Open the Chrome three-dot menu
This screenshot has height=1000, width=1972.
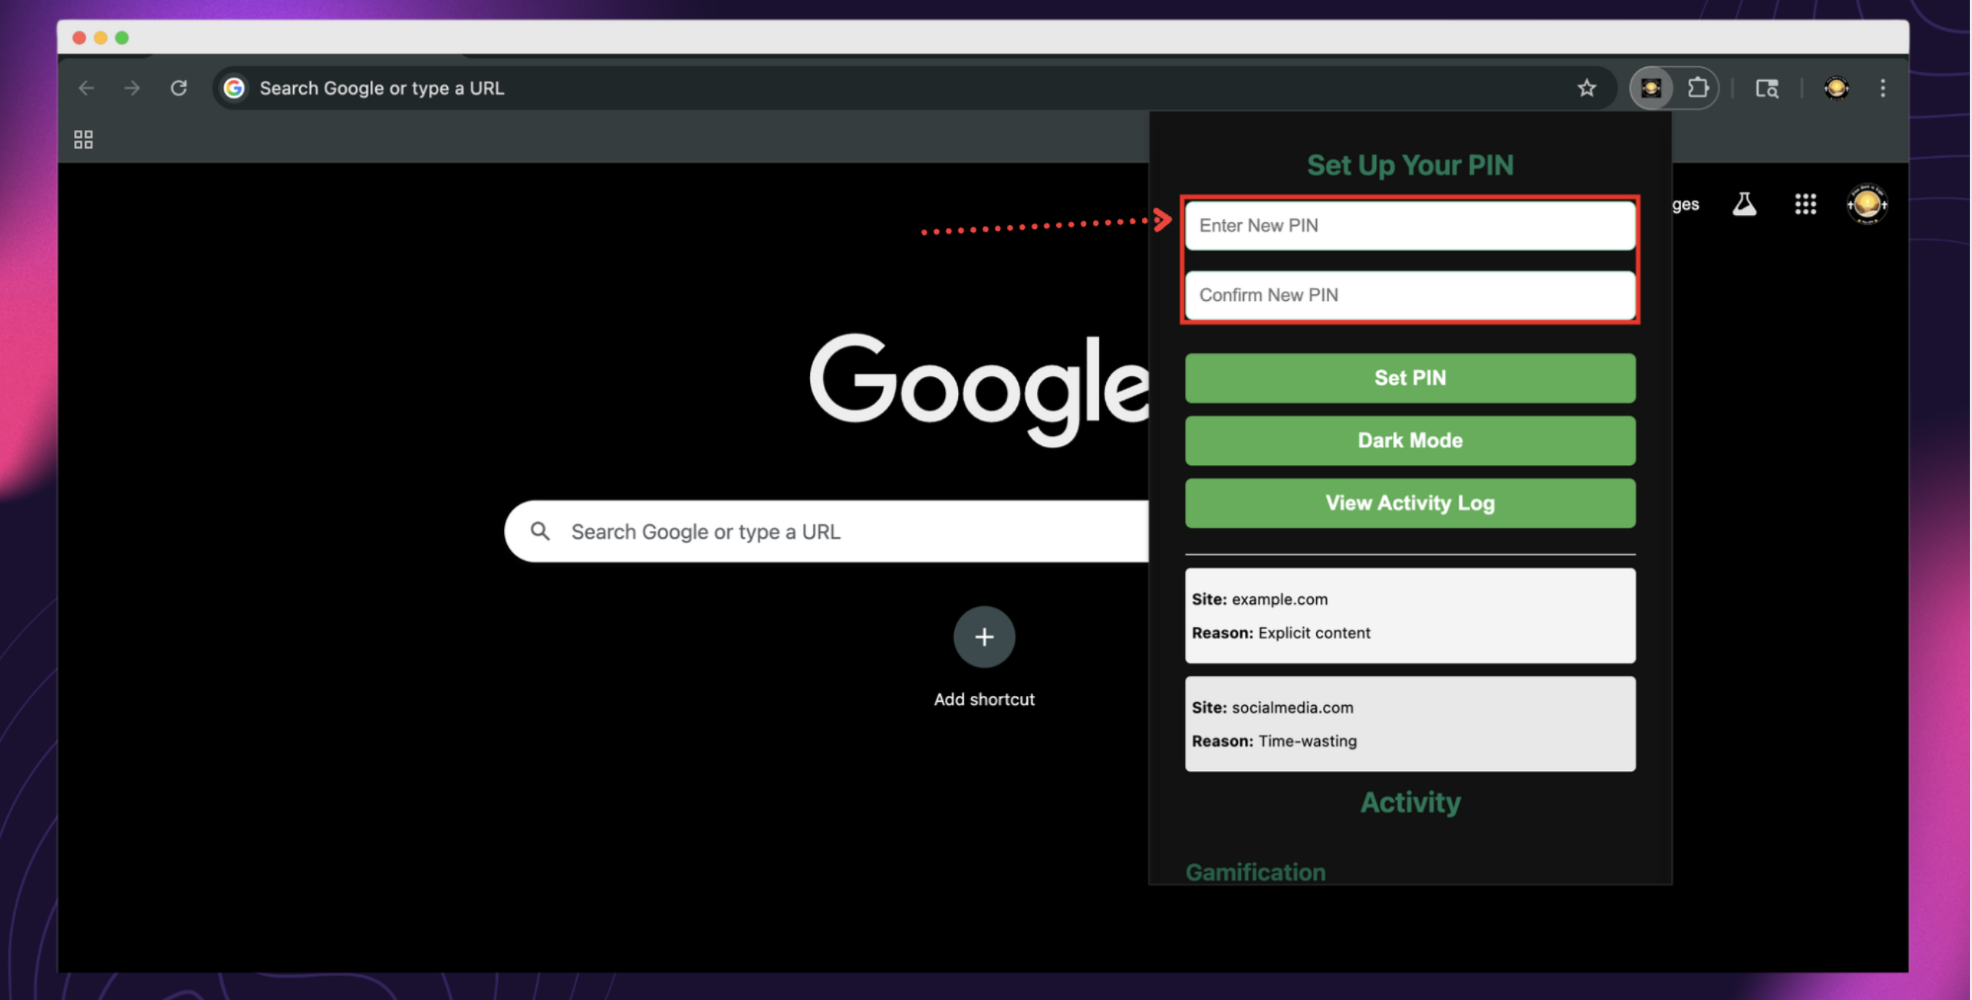pos(1883,88)
